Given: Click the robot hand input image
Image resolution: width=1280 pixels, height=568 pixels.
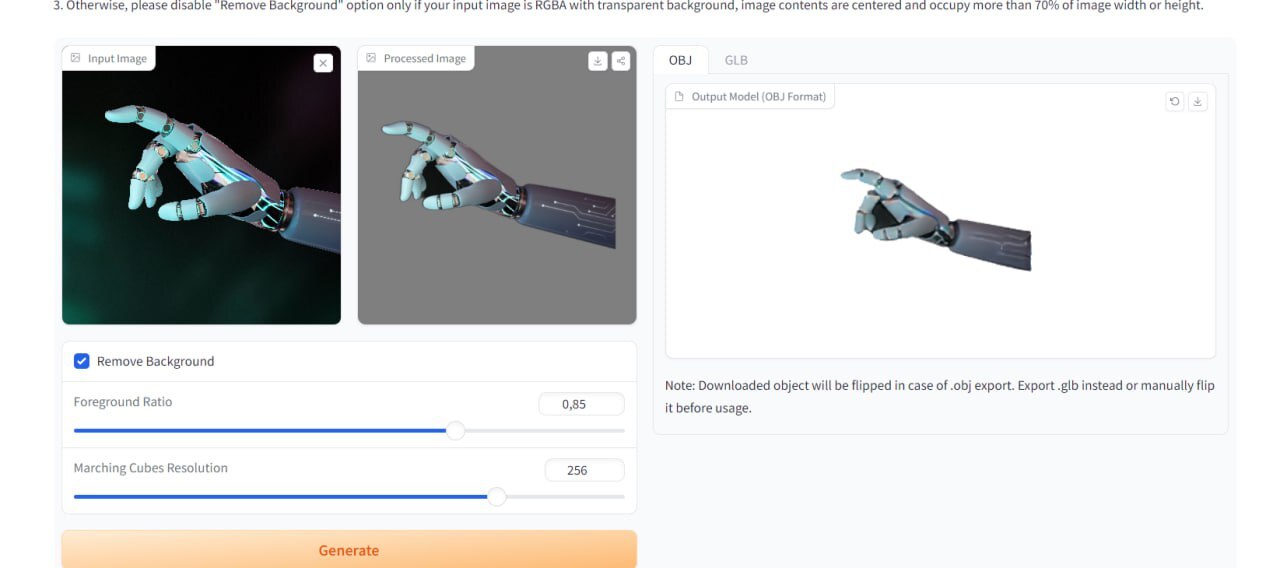Looking at the screenshot, I should (x=201, y=185).
